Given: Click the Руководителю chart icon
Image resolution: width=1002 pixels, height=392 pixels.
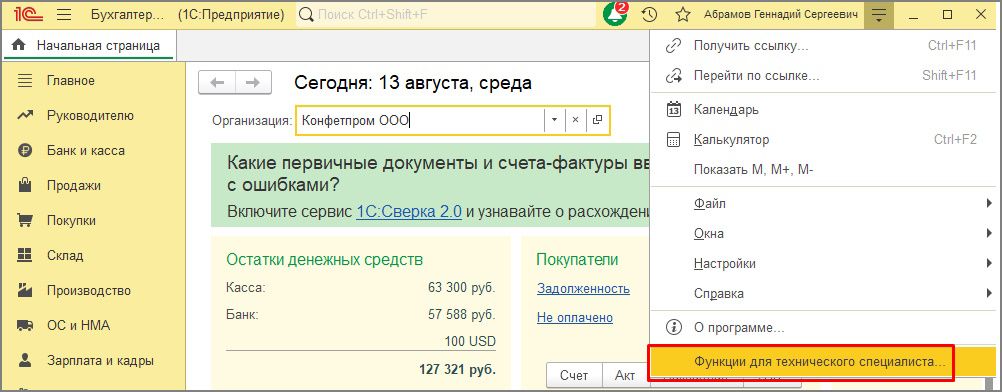Looking at the screenshot, I should tap(24, 116).
